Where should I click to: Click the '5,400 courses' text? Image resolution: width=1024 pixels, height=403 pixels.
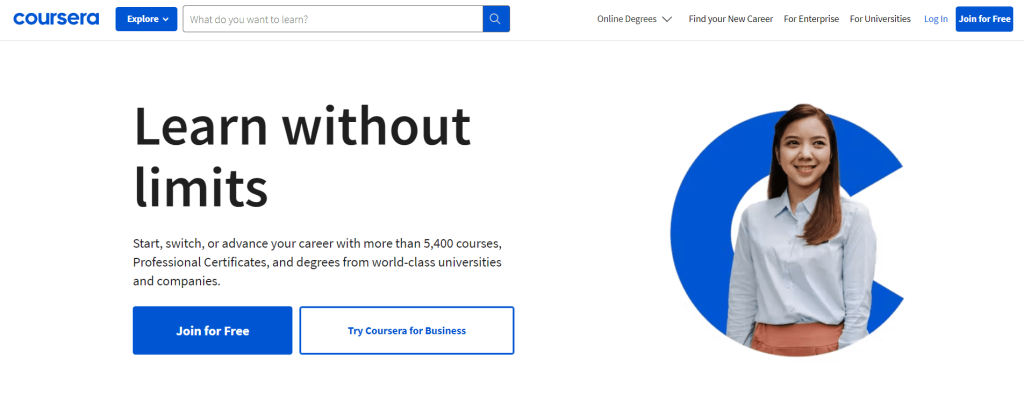click(462, 244)
